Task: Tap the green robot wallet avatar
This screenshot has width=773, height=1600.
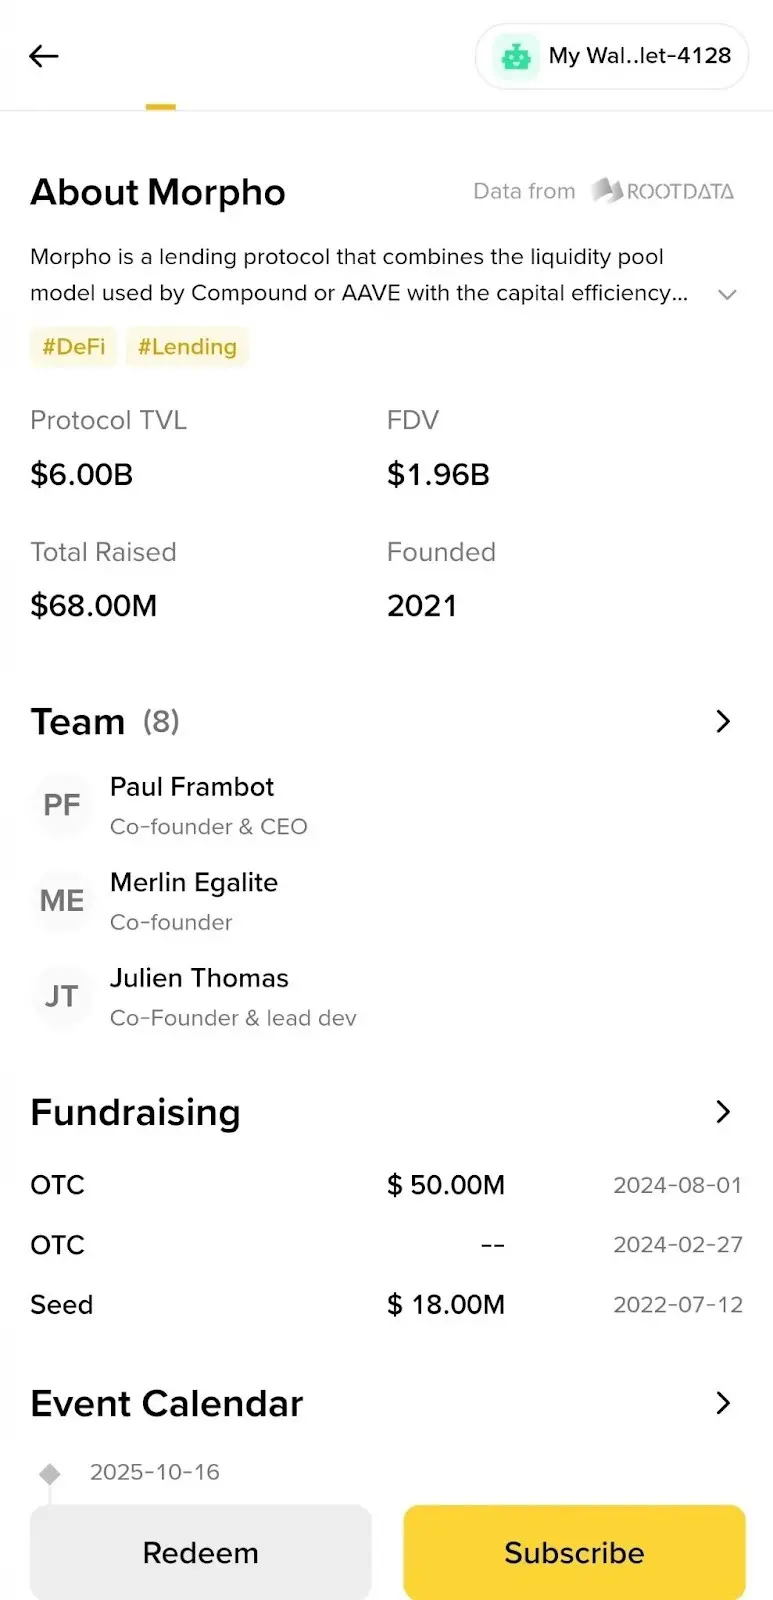Action: (516, 57)
